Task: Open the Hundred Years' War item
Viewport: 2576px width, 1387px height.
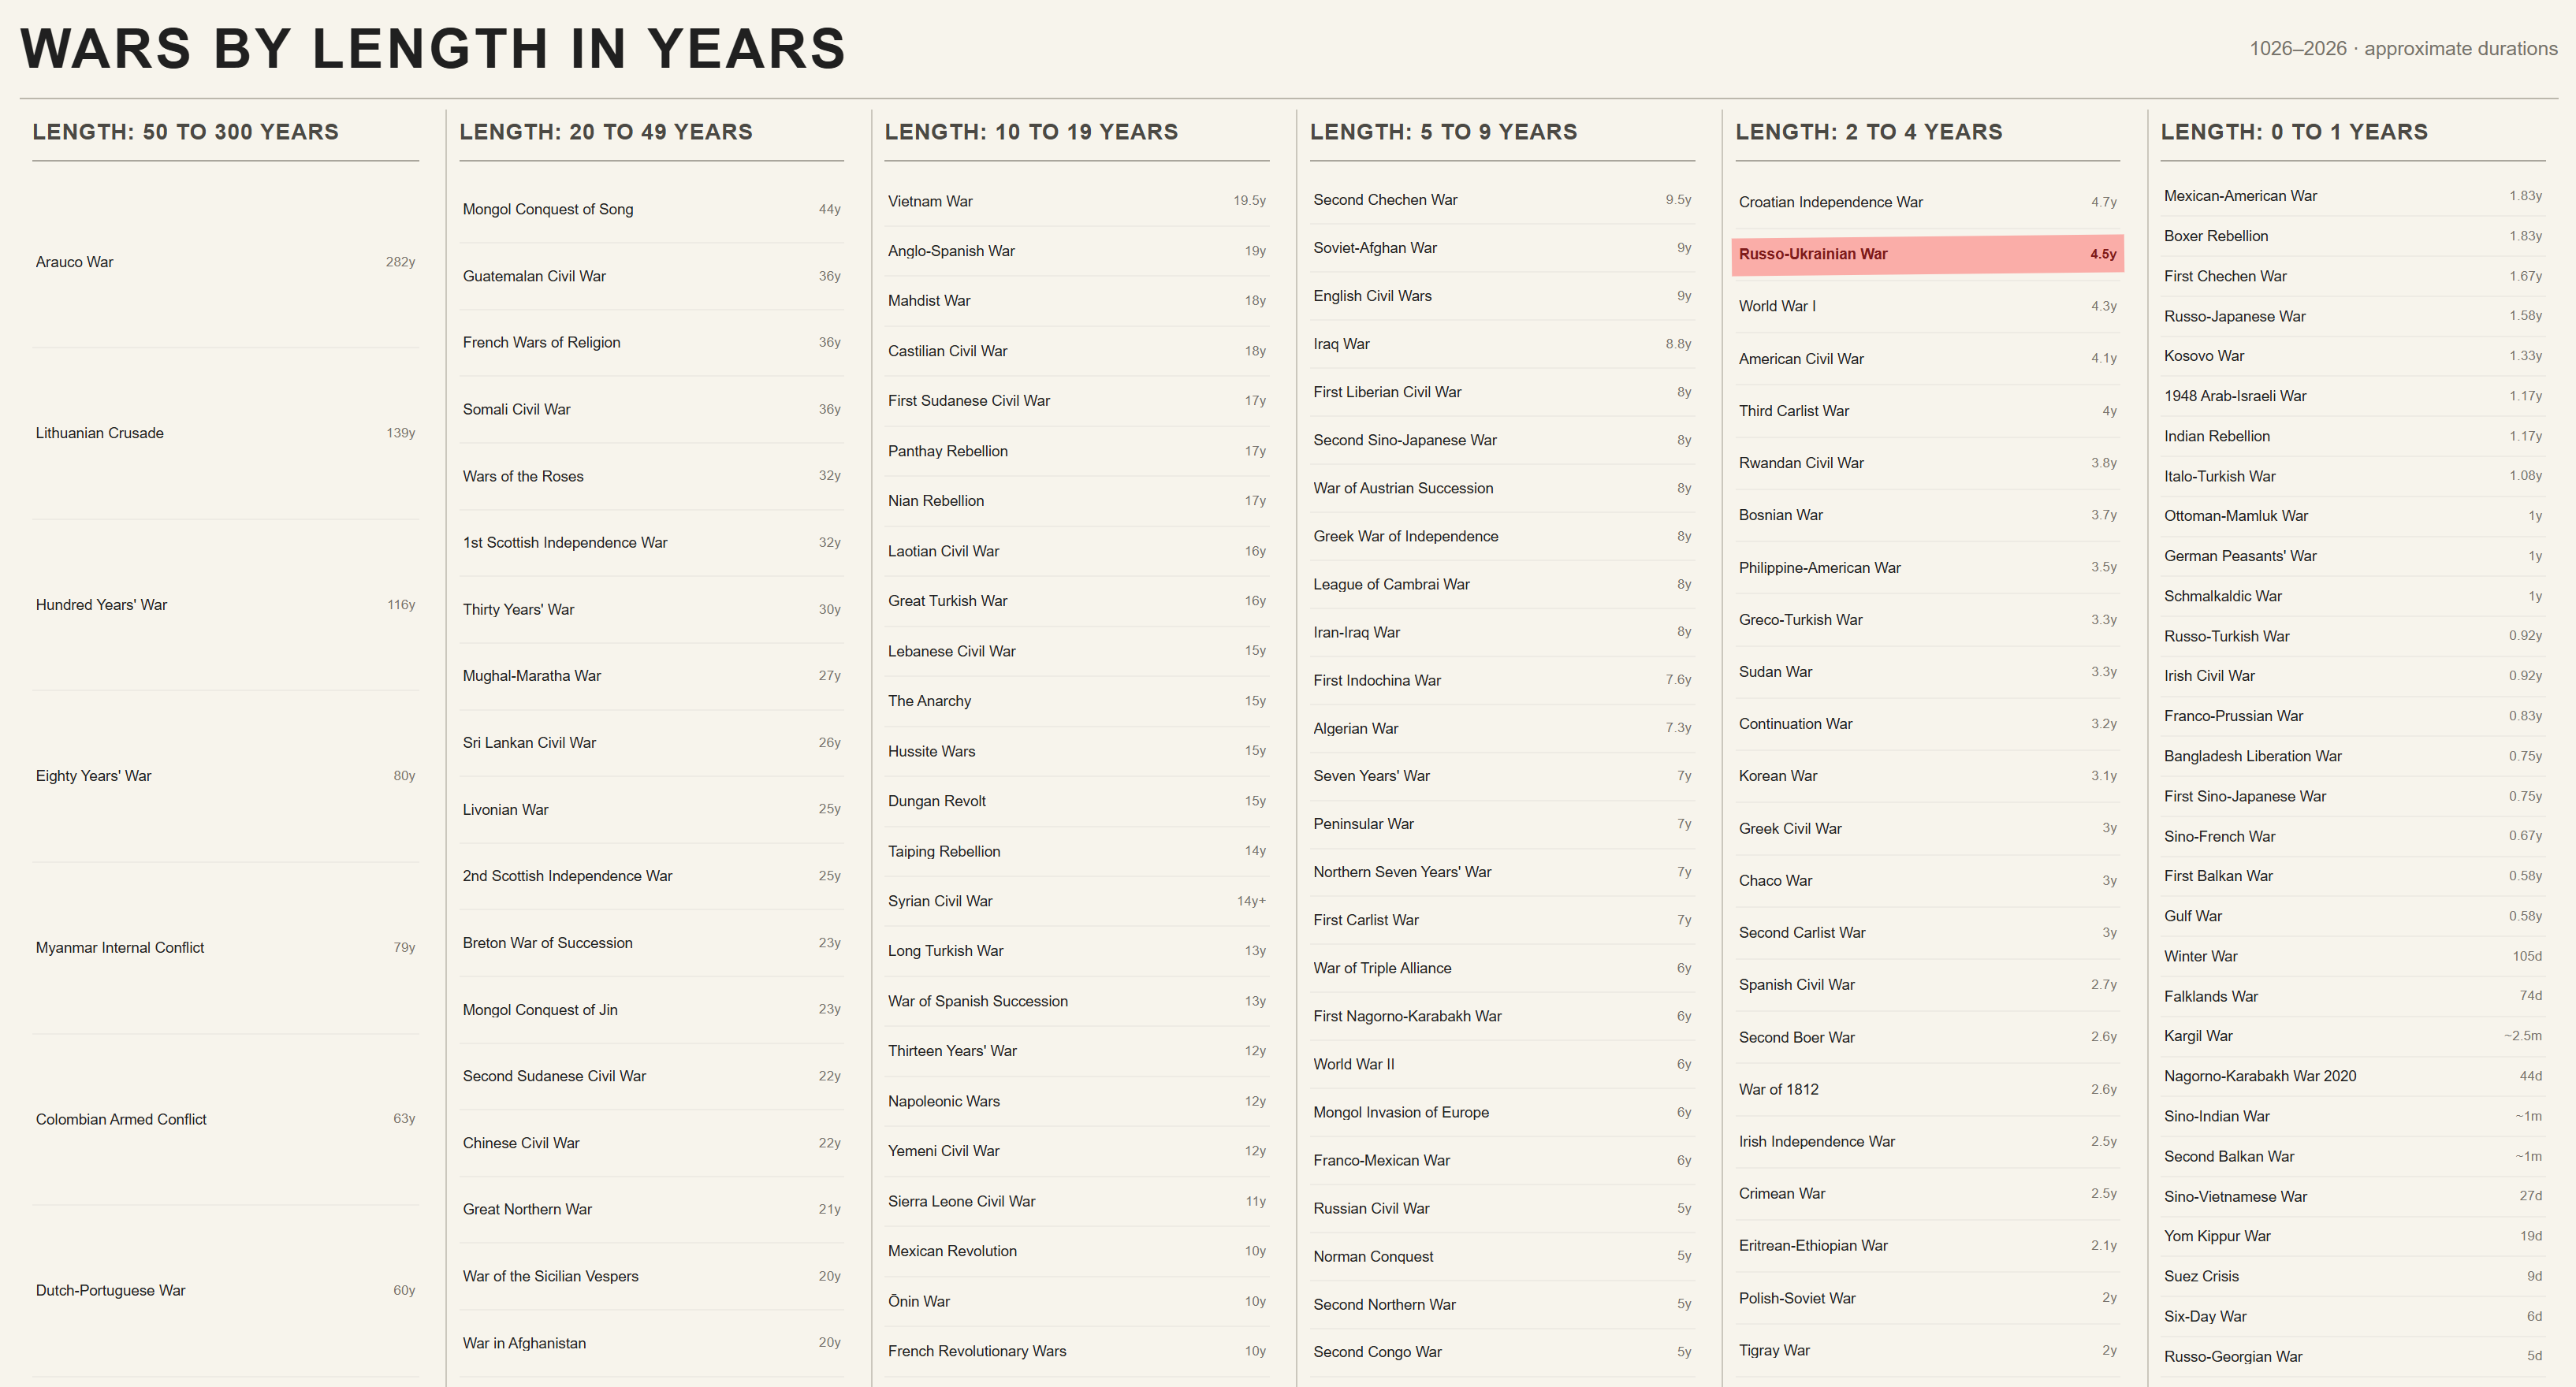Action: (x=225, y=605)
